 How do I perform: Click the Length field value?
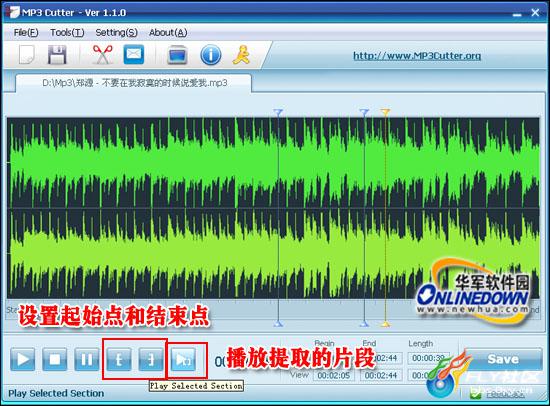[x=428, y=358]
